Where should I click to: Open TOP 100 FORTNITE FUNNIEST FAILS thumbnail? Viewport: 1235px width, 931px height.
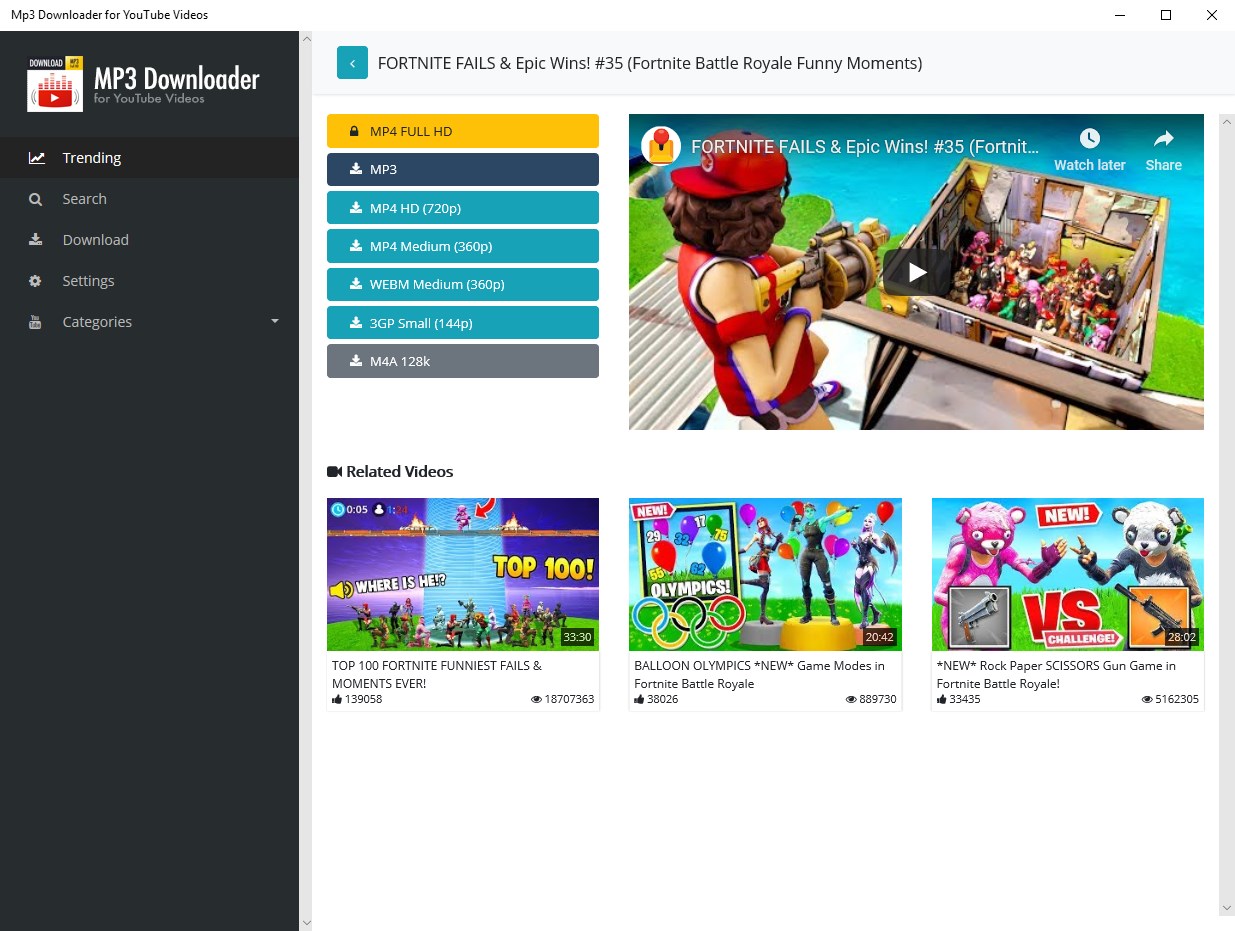463,574
